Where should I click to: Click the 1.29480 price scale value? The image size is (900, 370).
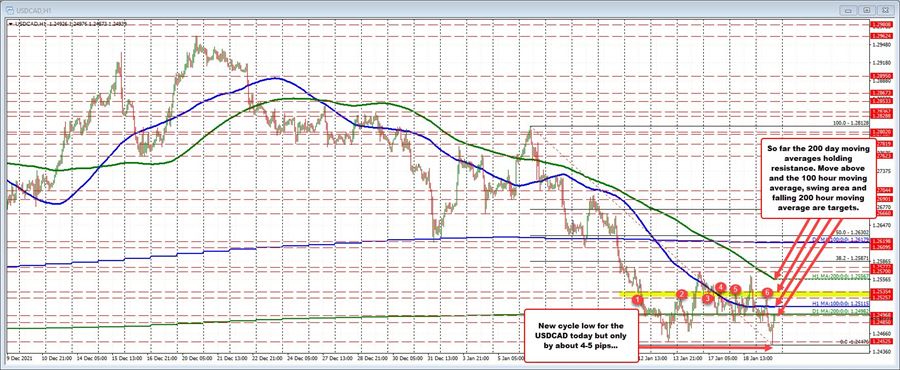(883, 45)
